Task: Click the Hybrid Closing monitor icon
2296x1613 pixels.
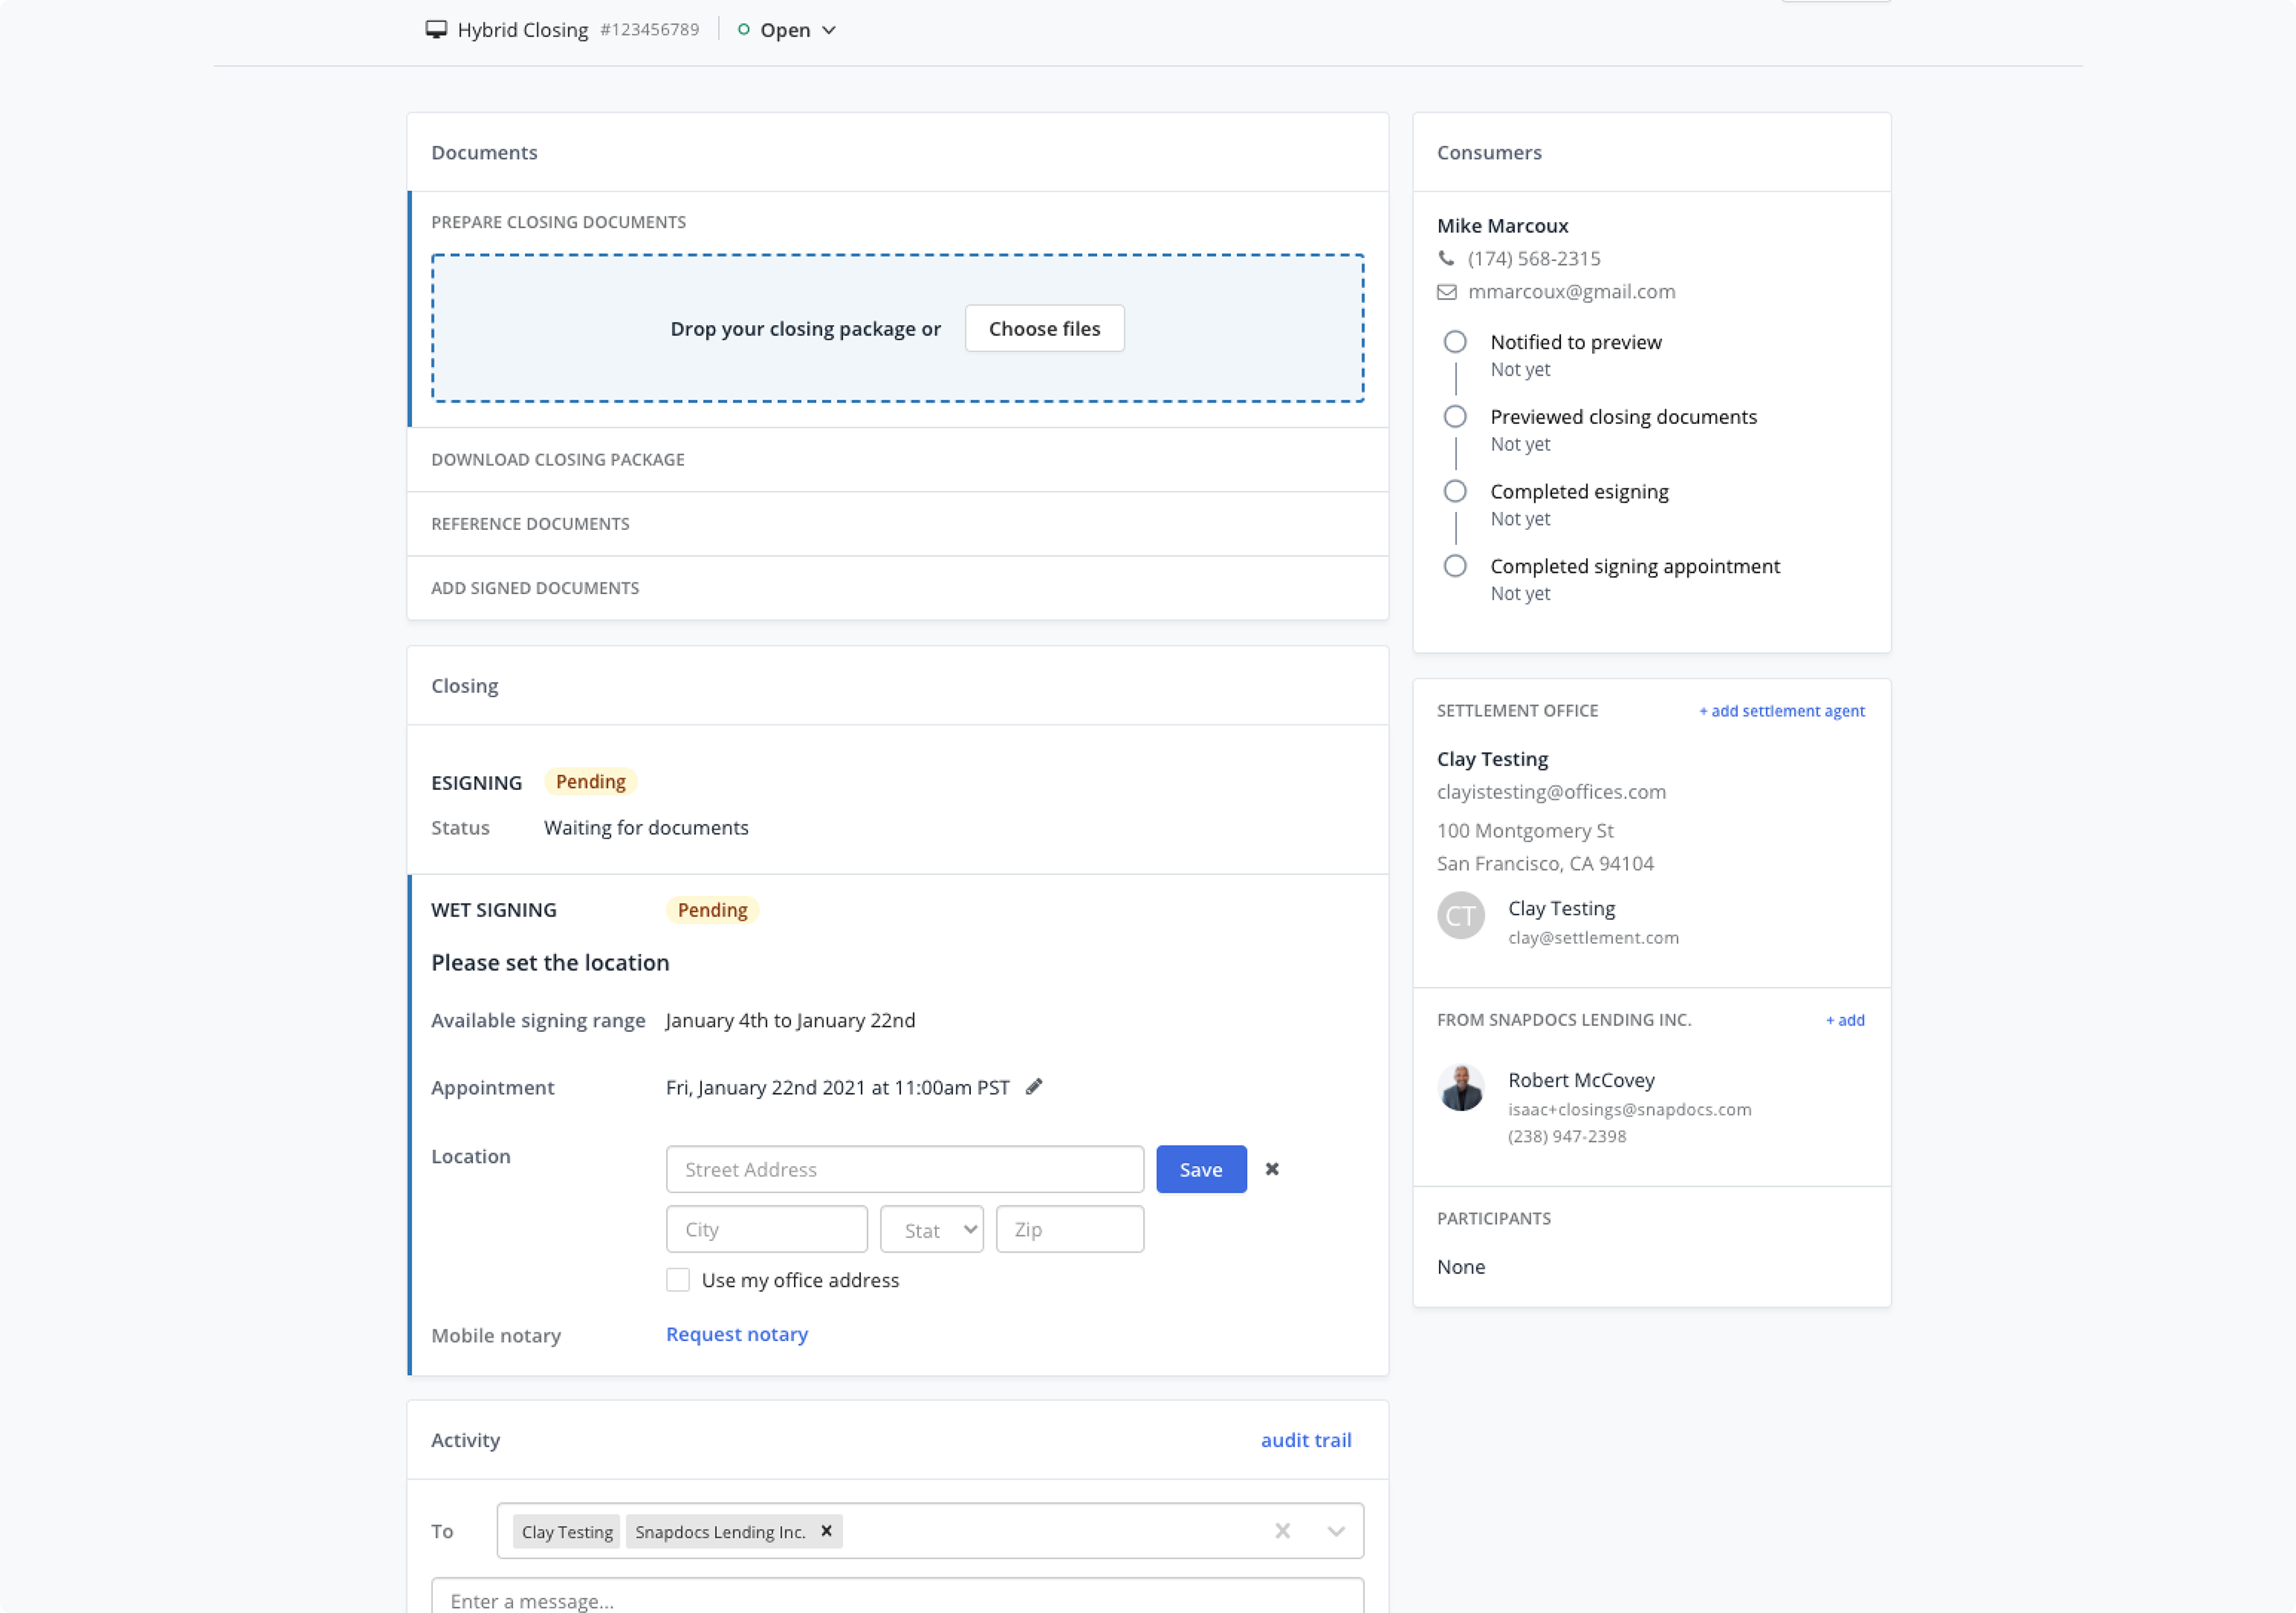Action: click(x=436, y=29)
